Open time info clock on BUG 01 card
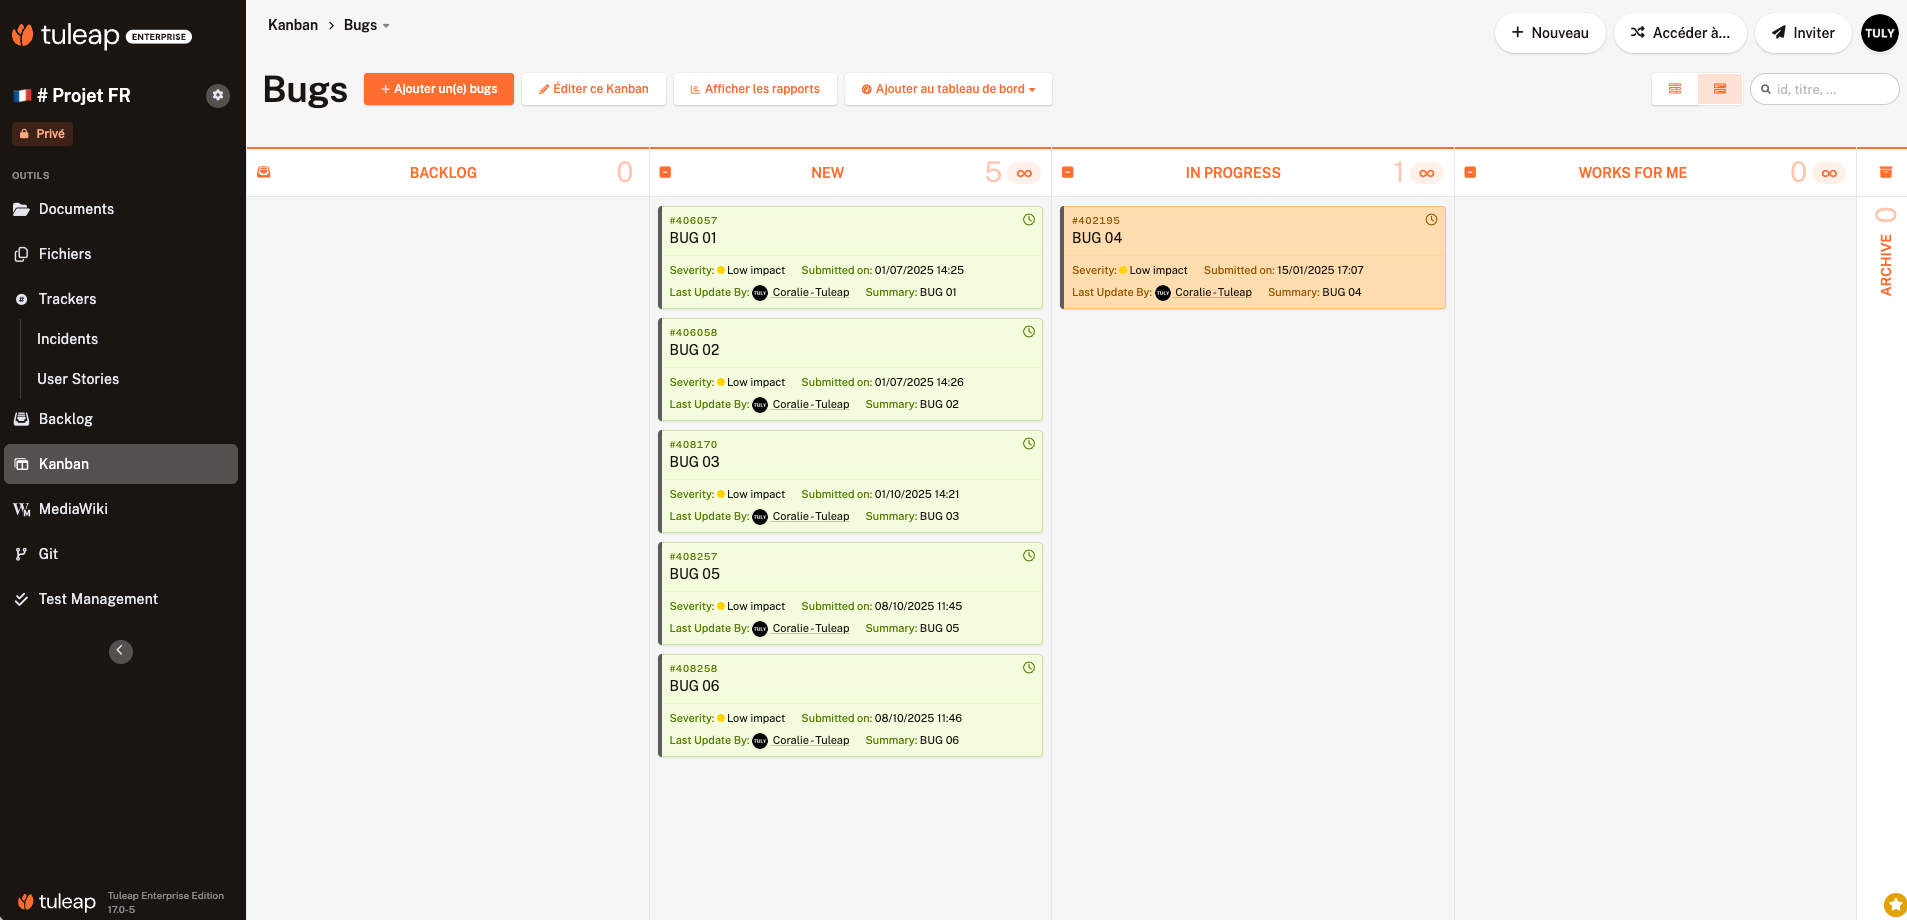 [x=1029, y=220]
